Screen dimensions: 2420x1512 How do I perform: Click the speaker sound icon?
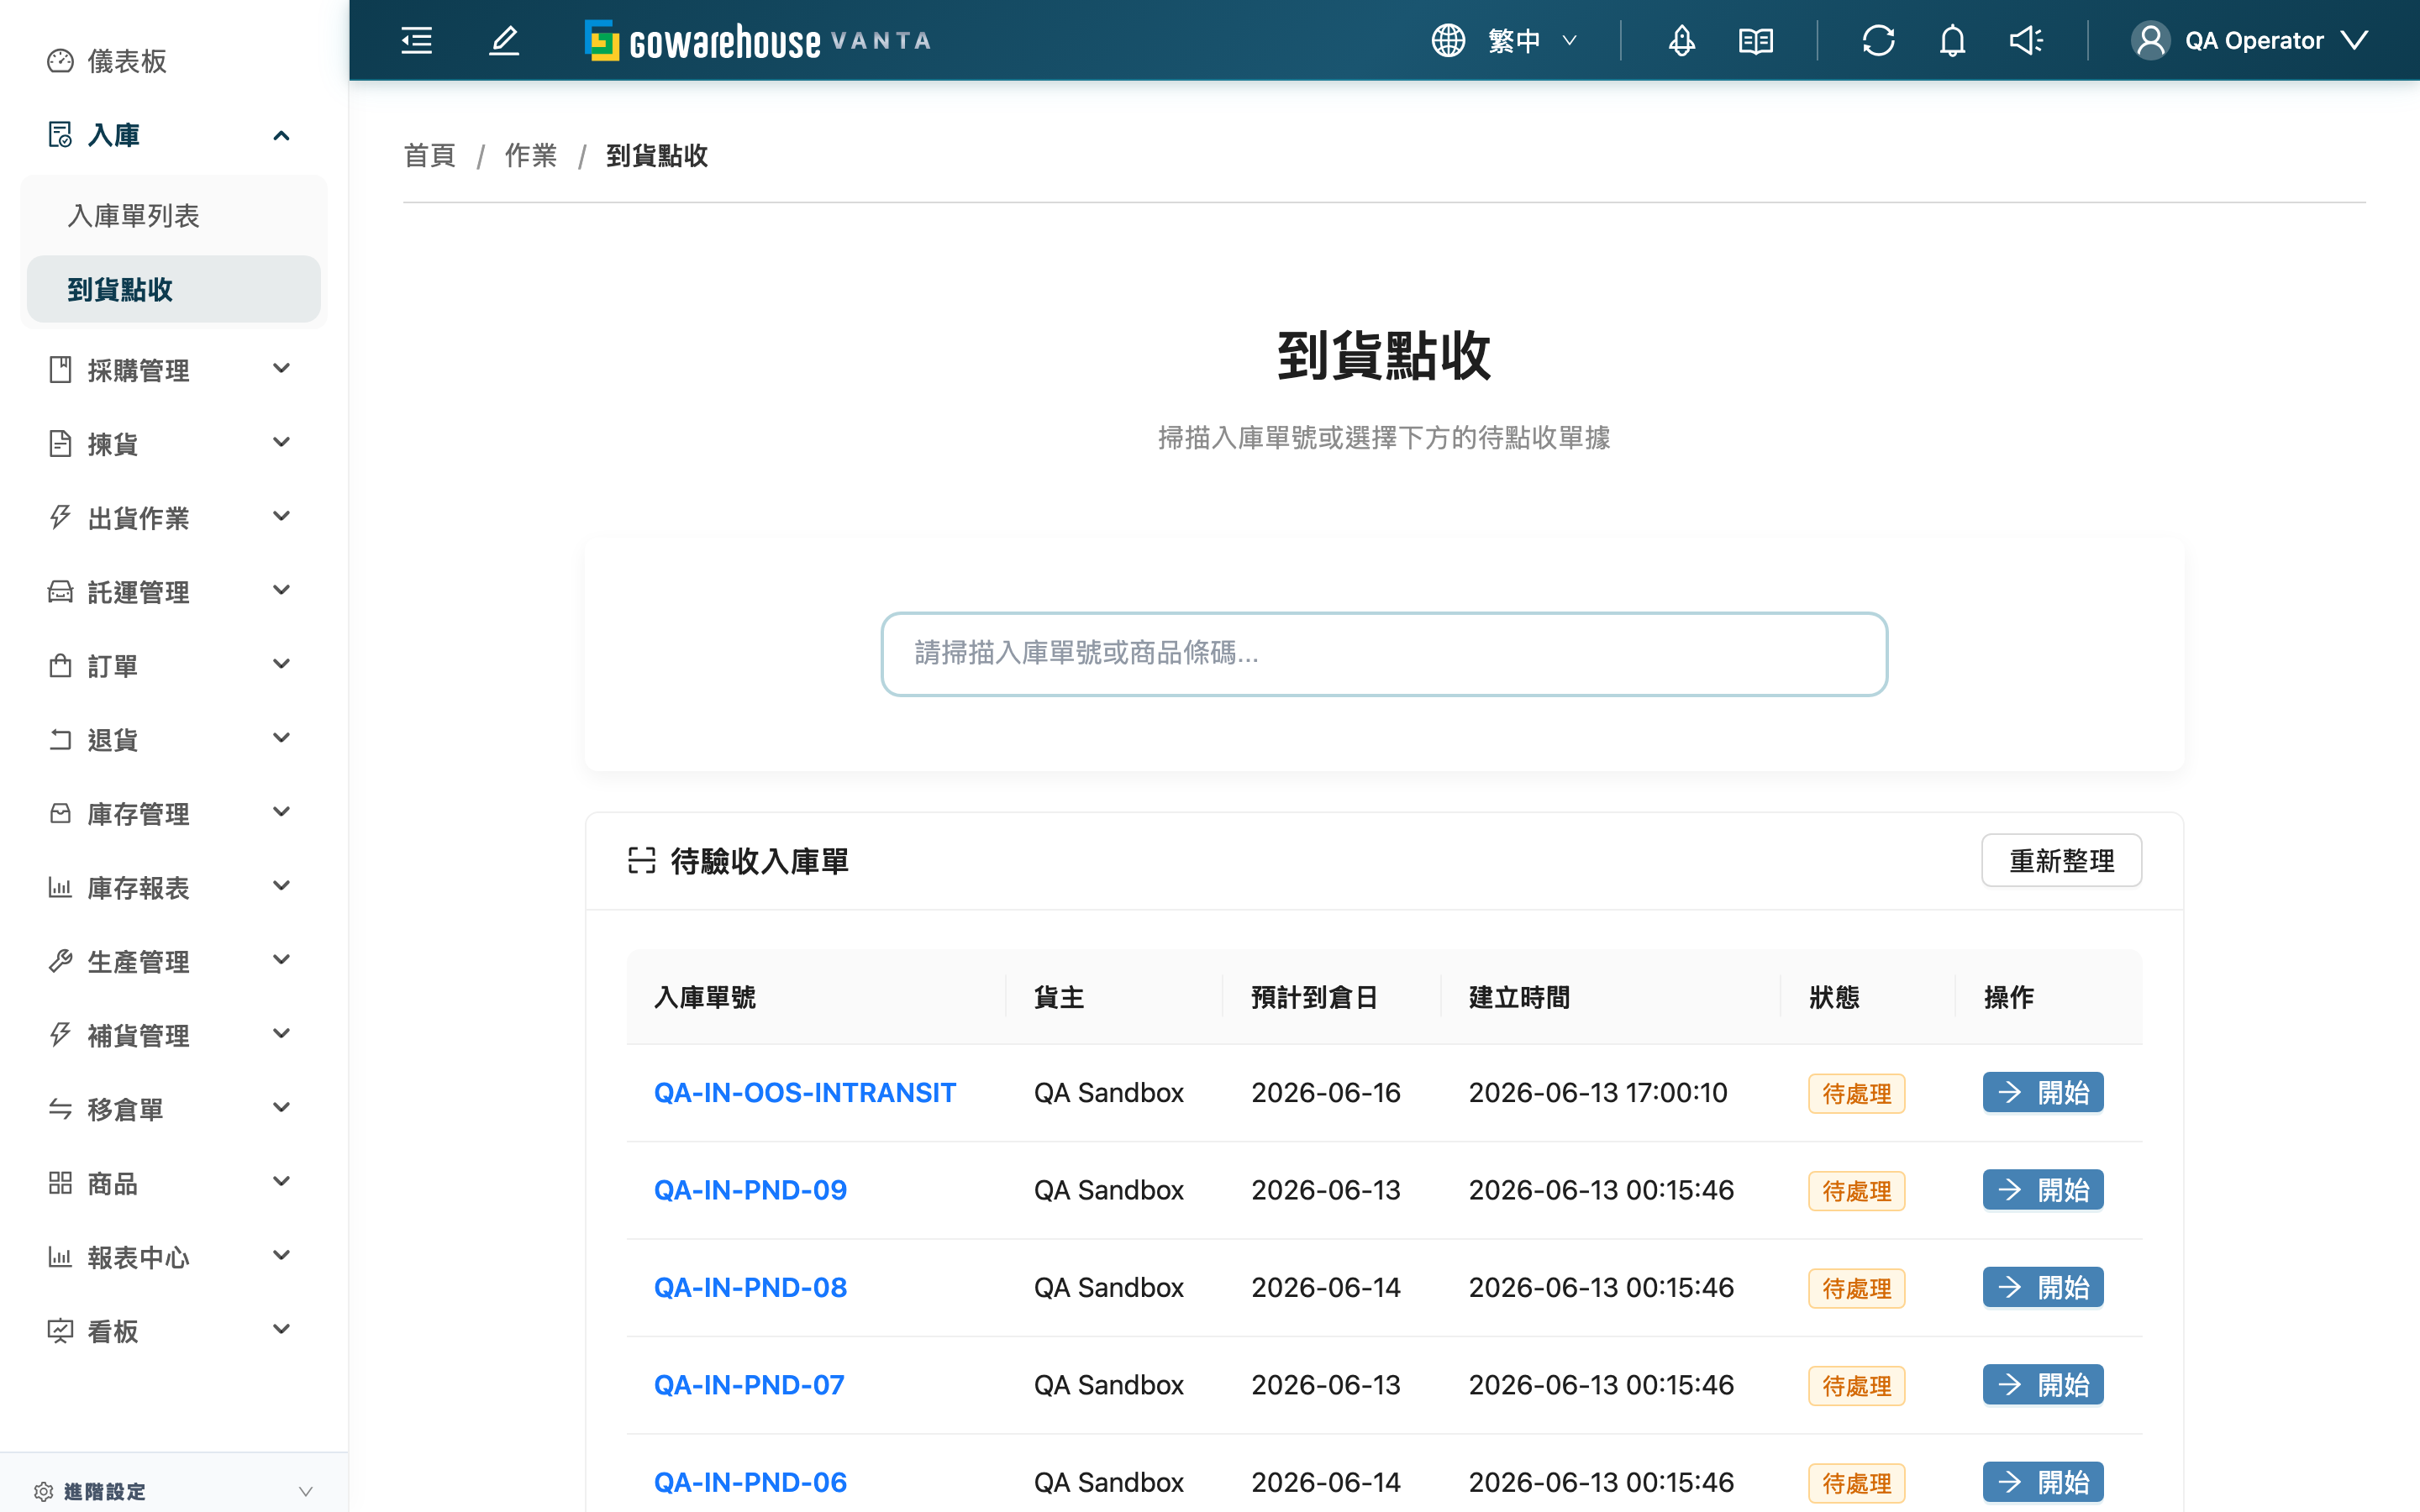click(2026, 40)
